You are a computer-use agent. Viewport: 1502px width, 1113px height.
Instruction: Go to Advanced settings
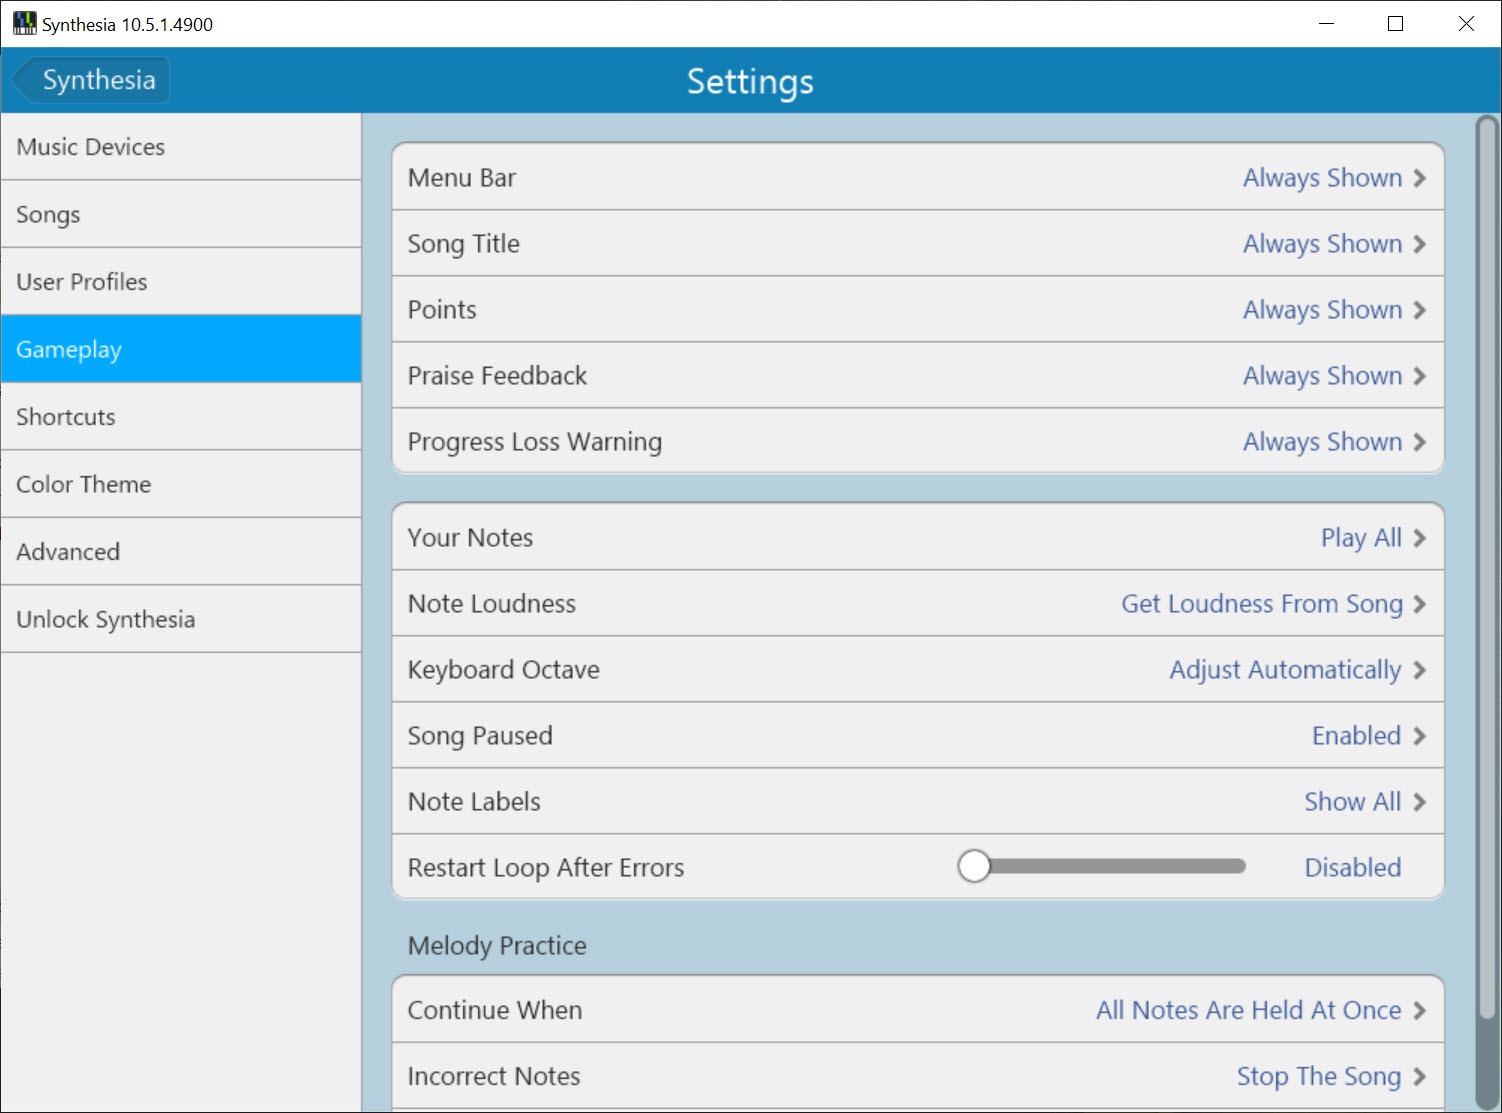coord(181,552)
